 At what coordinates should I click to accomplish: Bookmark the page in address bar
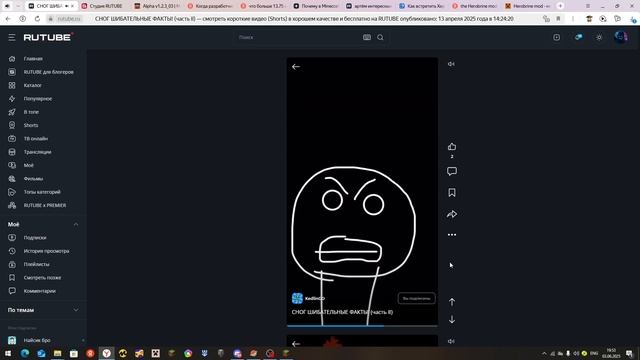click(x=558, y=19)
